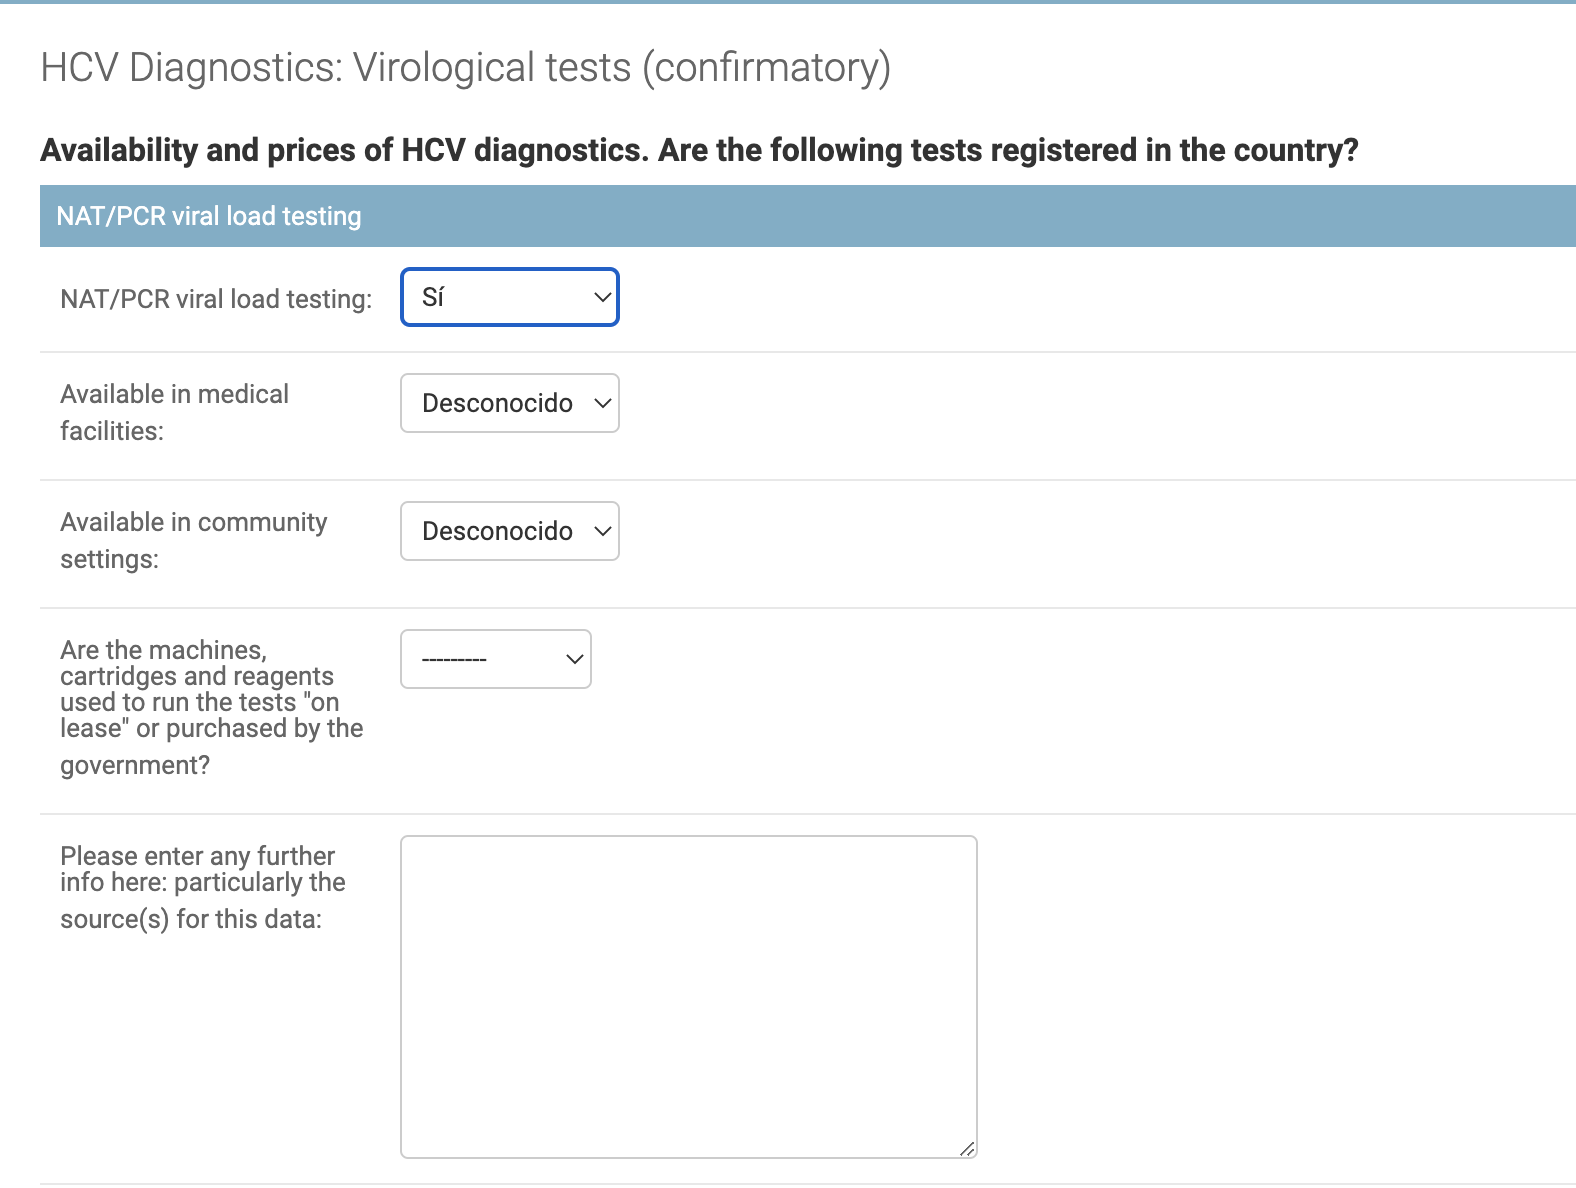
Task: Select the 'Desconocido' value in the medical facilities field
Action: [x=497, y=403]
